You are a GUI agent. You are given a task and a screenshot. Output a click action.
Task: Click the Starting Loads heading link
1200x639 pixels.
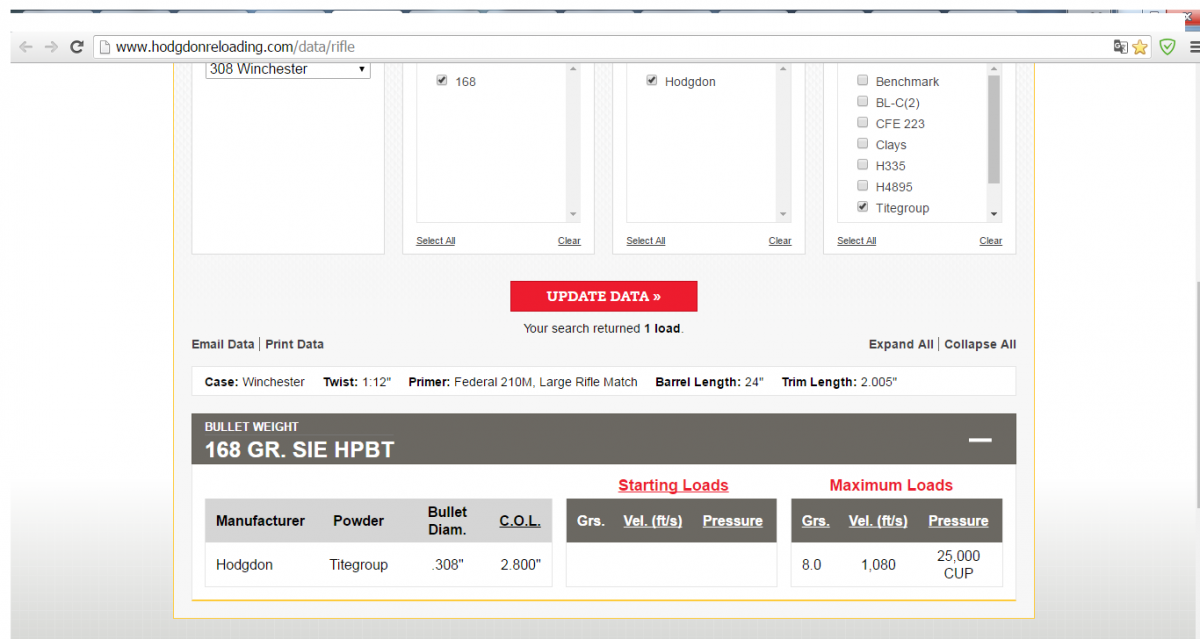coord(673,486)
